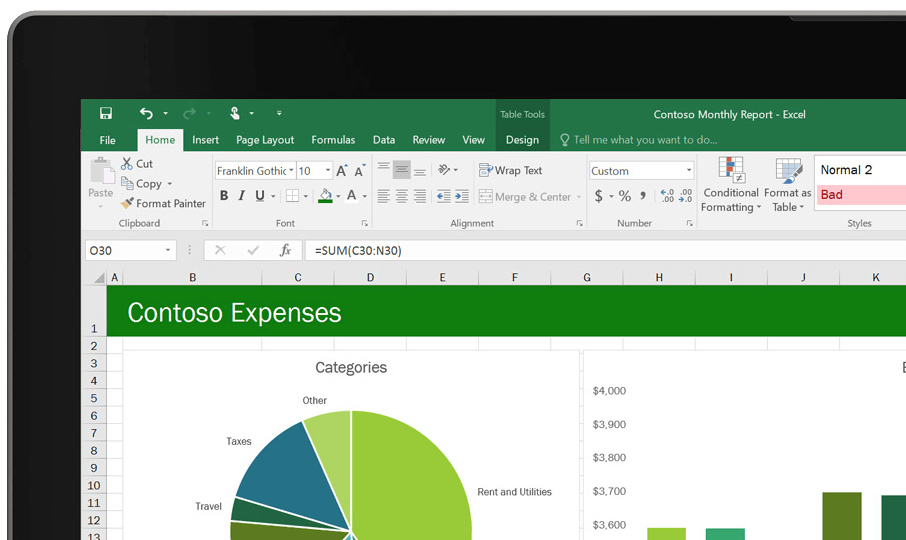
Task: Go to the Formulas tab
Action: coord(333,140)
